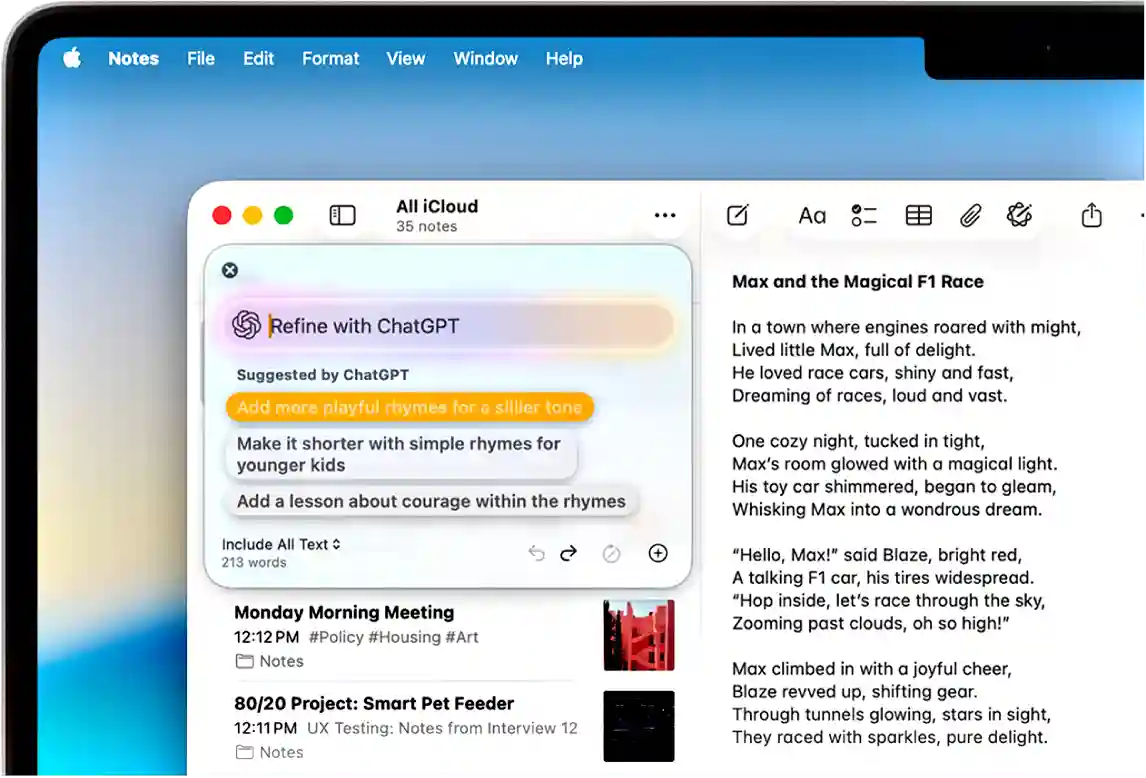Open the File menu

(200, 58)
